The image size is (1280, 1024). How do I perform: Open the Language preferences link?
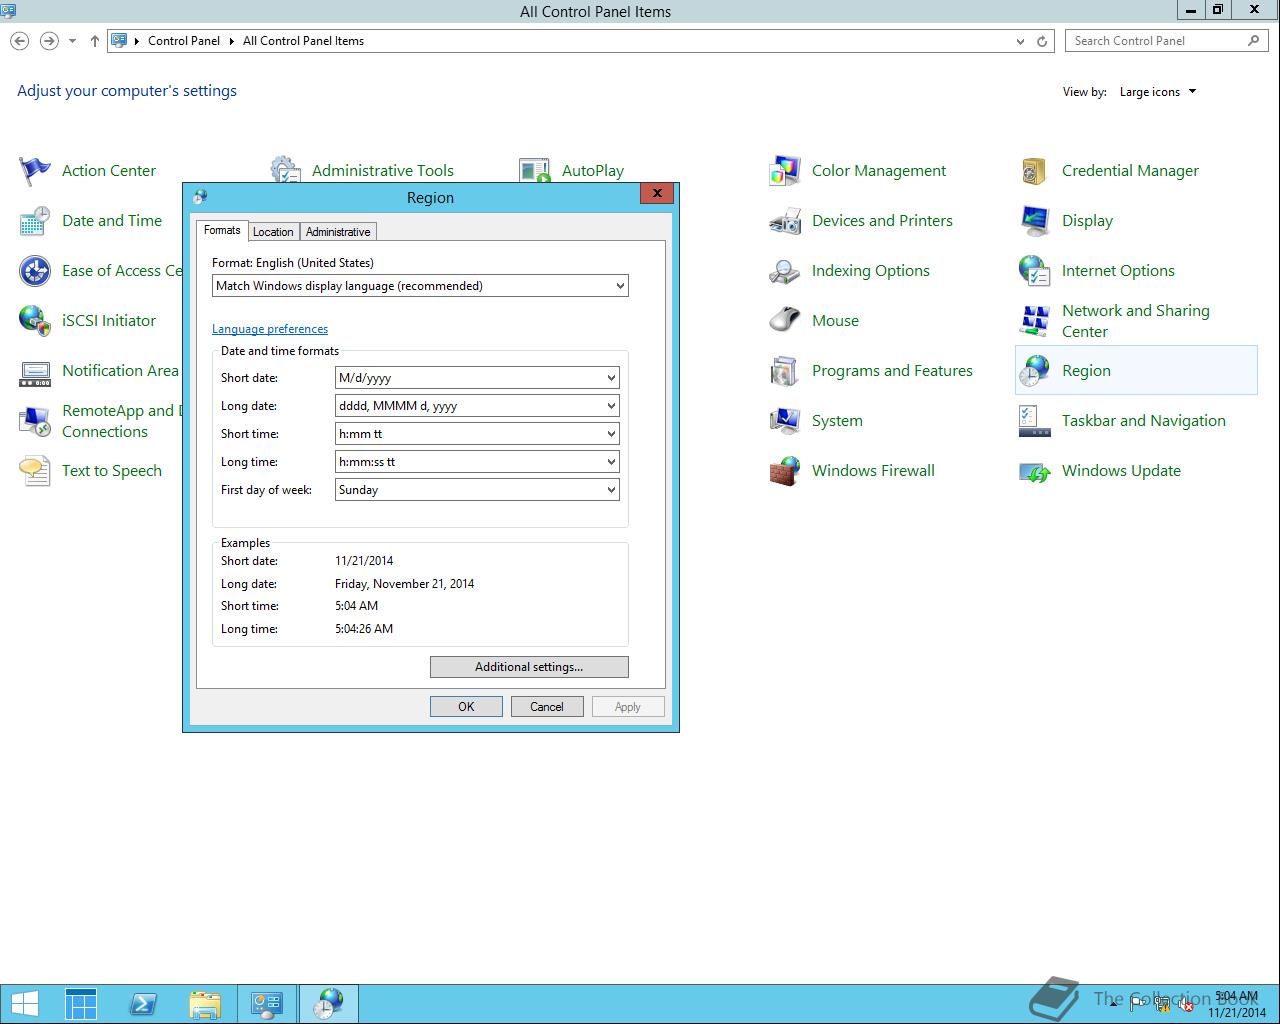[270, 329]
